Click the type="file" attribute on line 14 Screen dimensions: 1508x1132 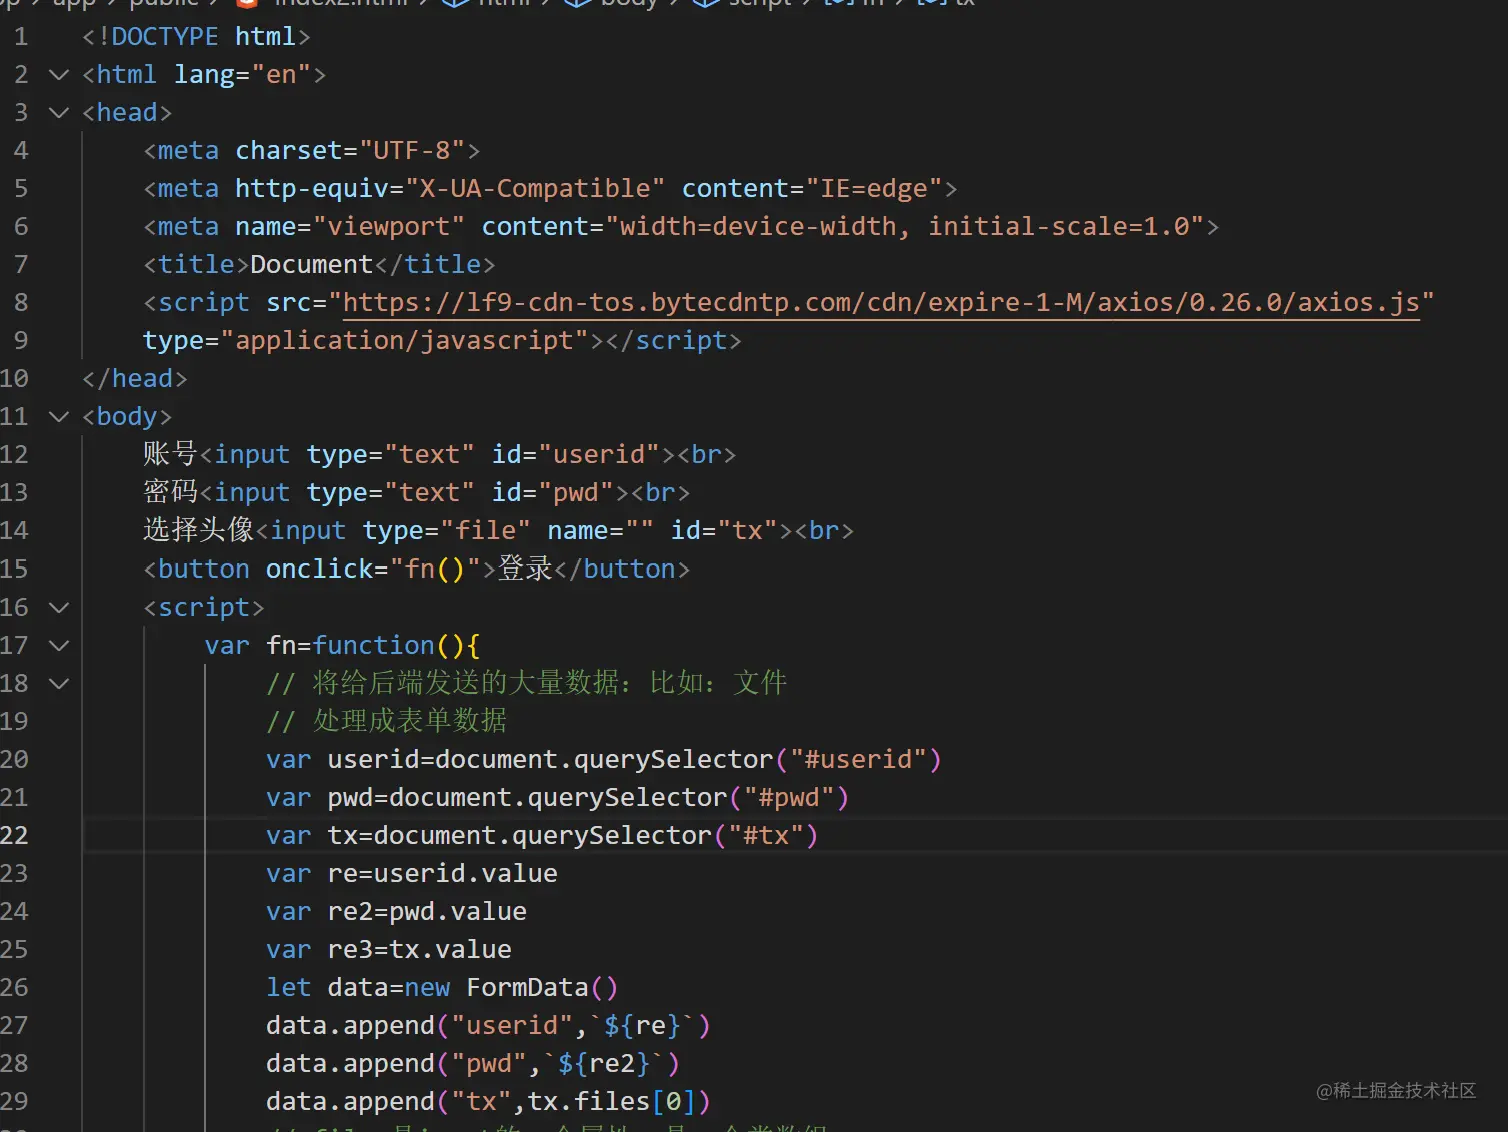pos(446,531)
